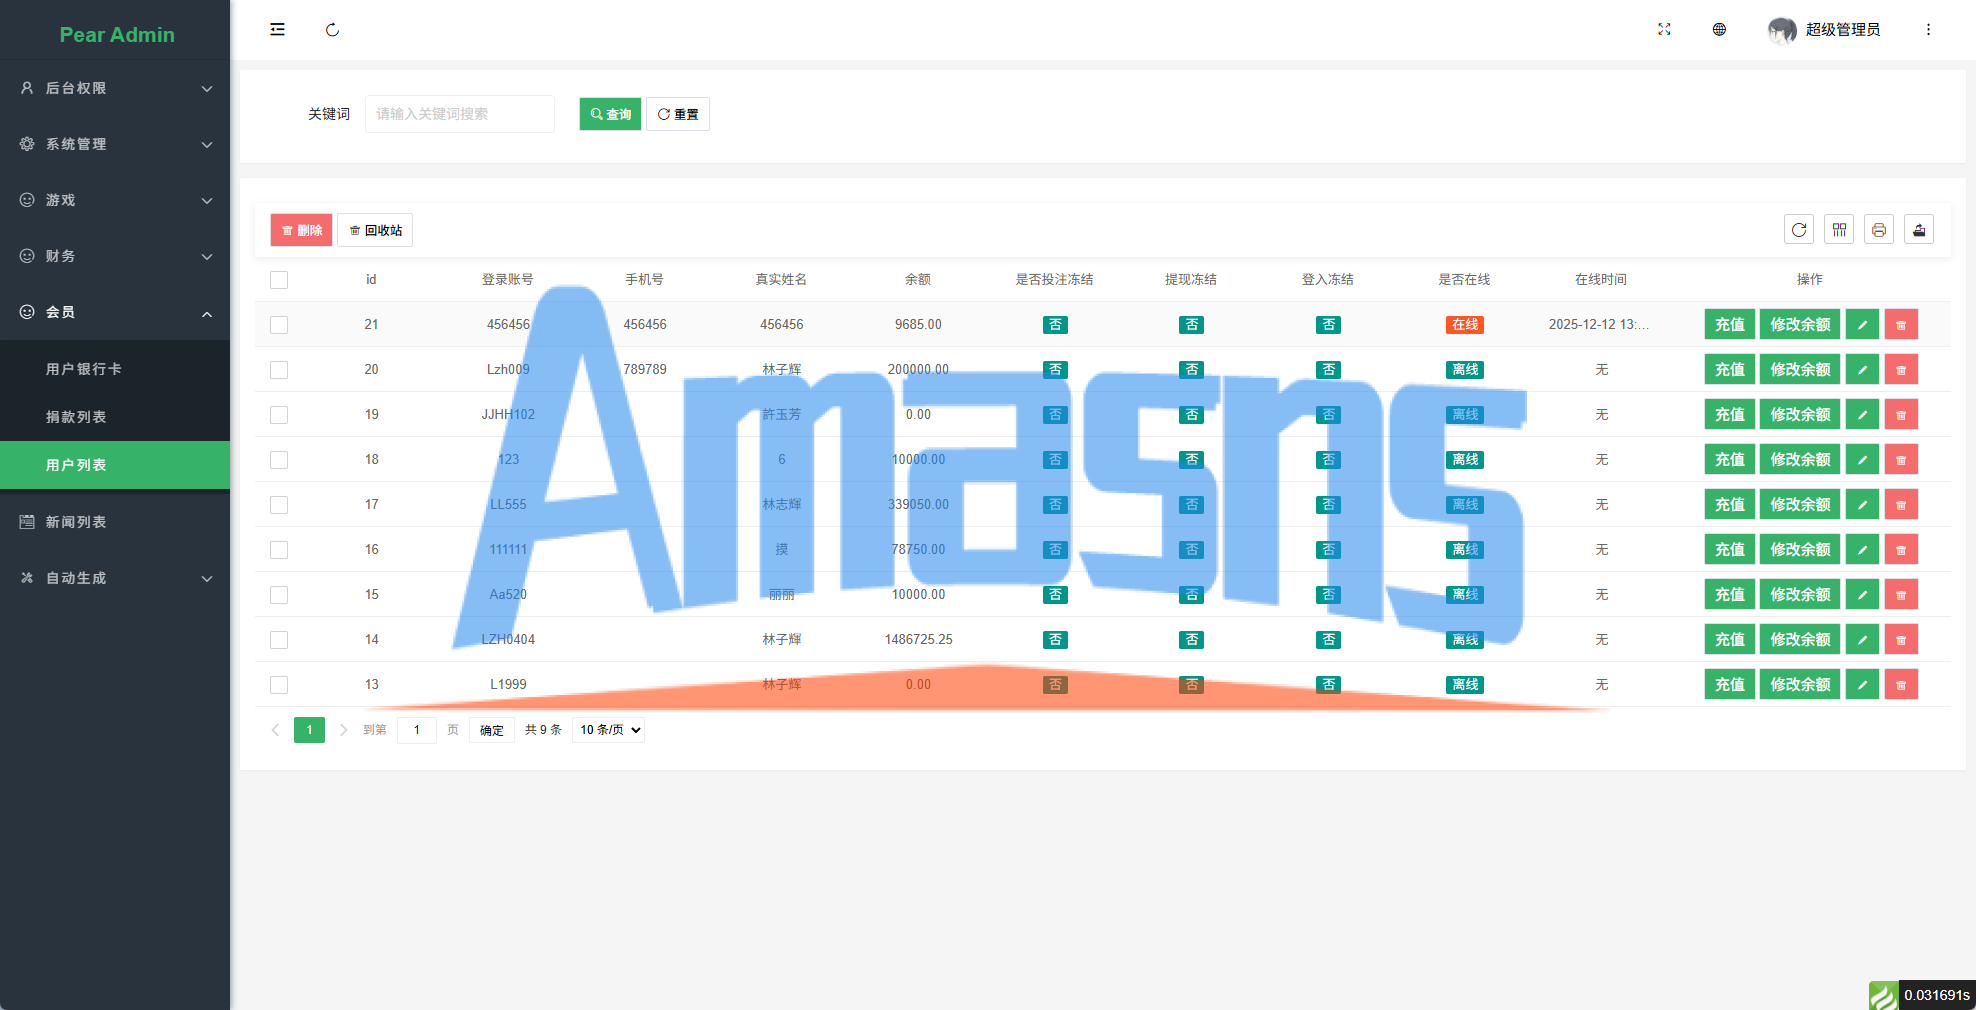This screenshot has height=1010, width=1976.
Task: Check the checkbox for user id 21
Action: point(279,325)
